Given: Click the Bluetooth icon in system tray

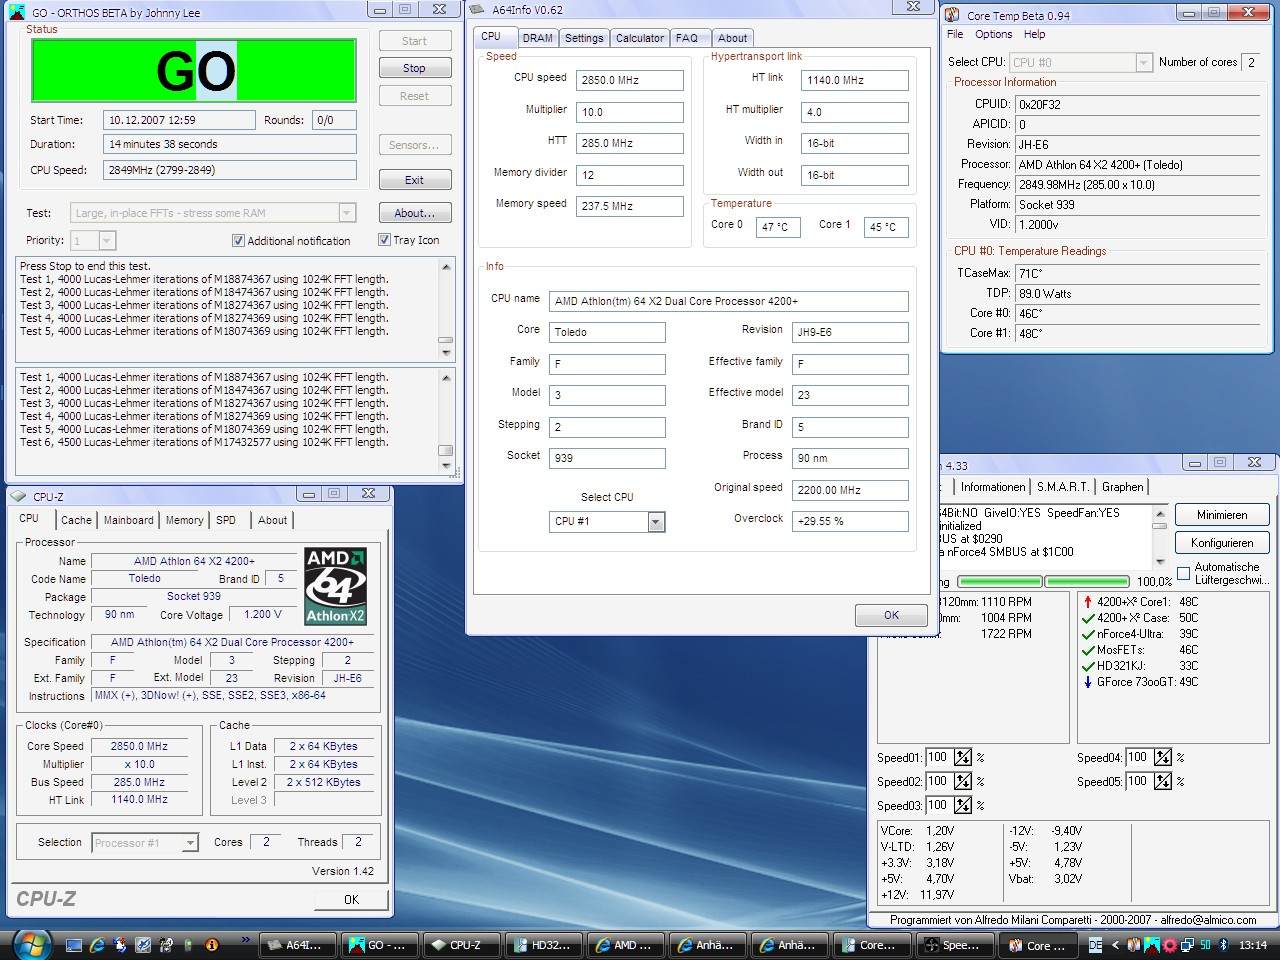Looking at the screenshot, I should click(1222, 944).
